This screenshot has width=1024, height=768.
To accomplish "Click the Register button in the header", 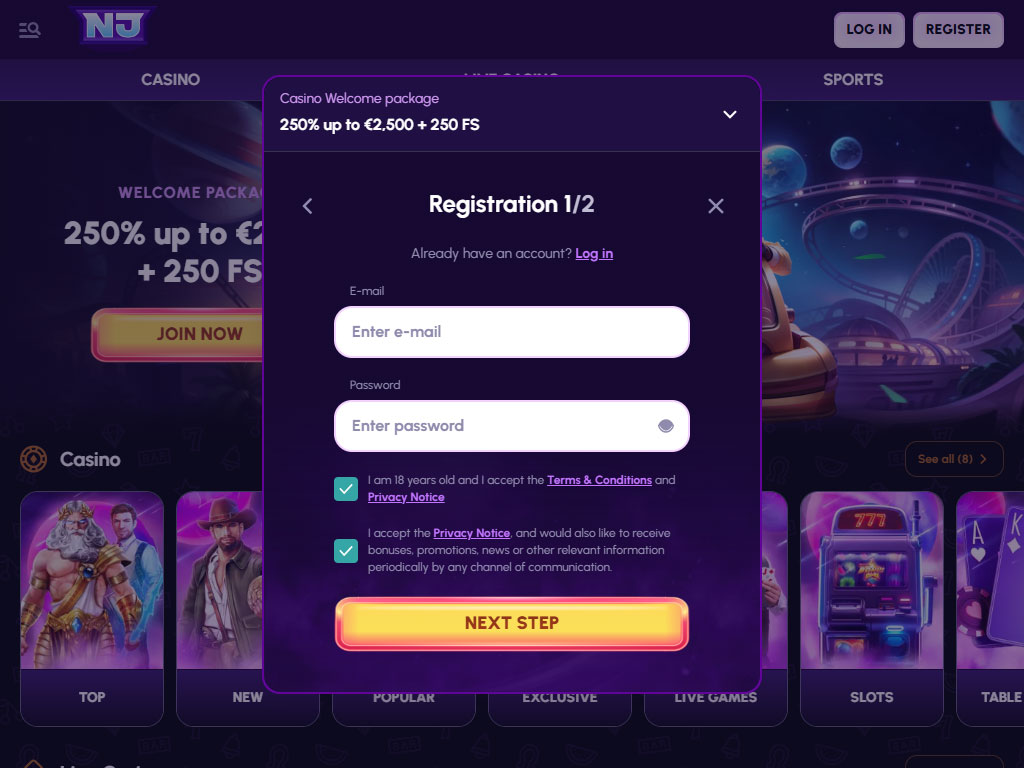I will tap(958, 30).
